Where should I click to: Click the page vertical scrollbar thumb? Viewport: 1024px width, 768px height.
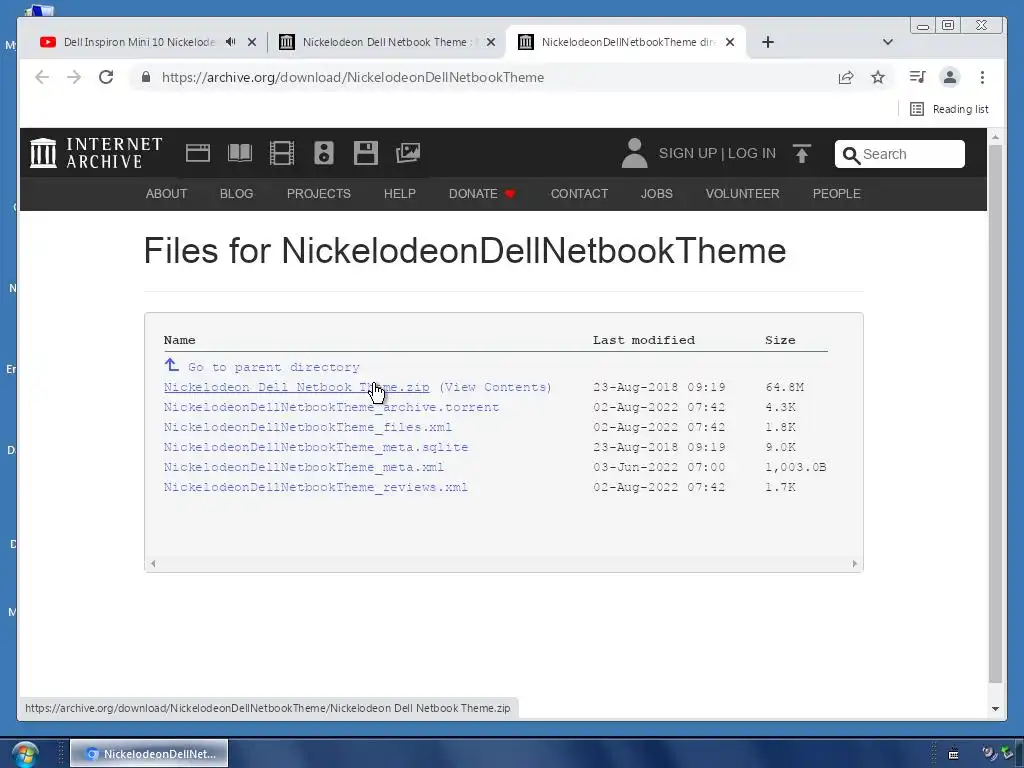tap(995, 414)
